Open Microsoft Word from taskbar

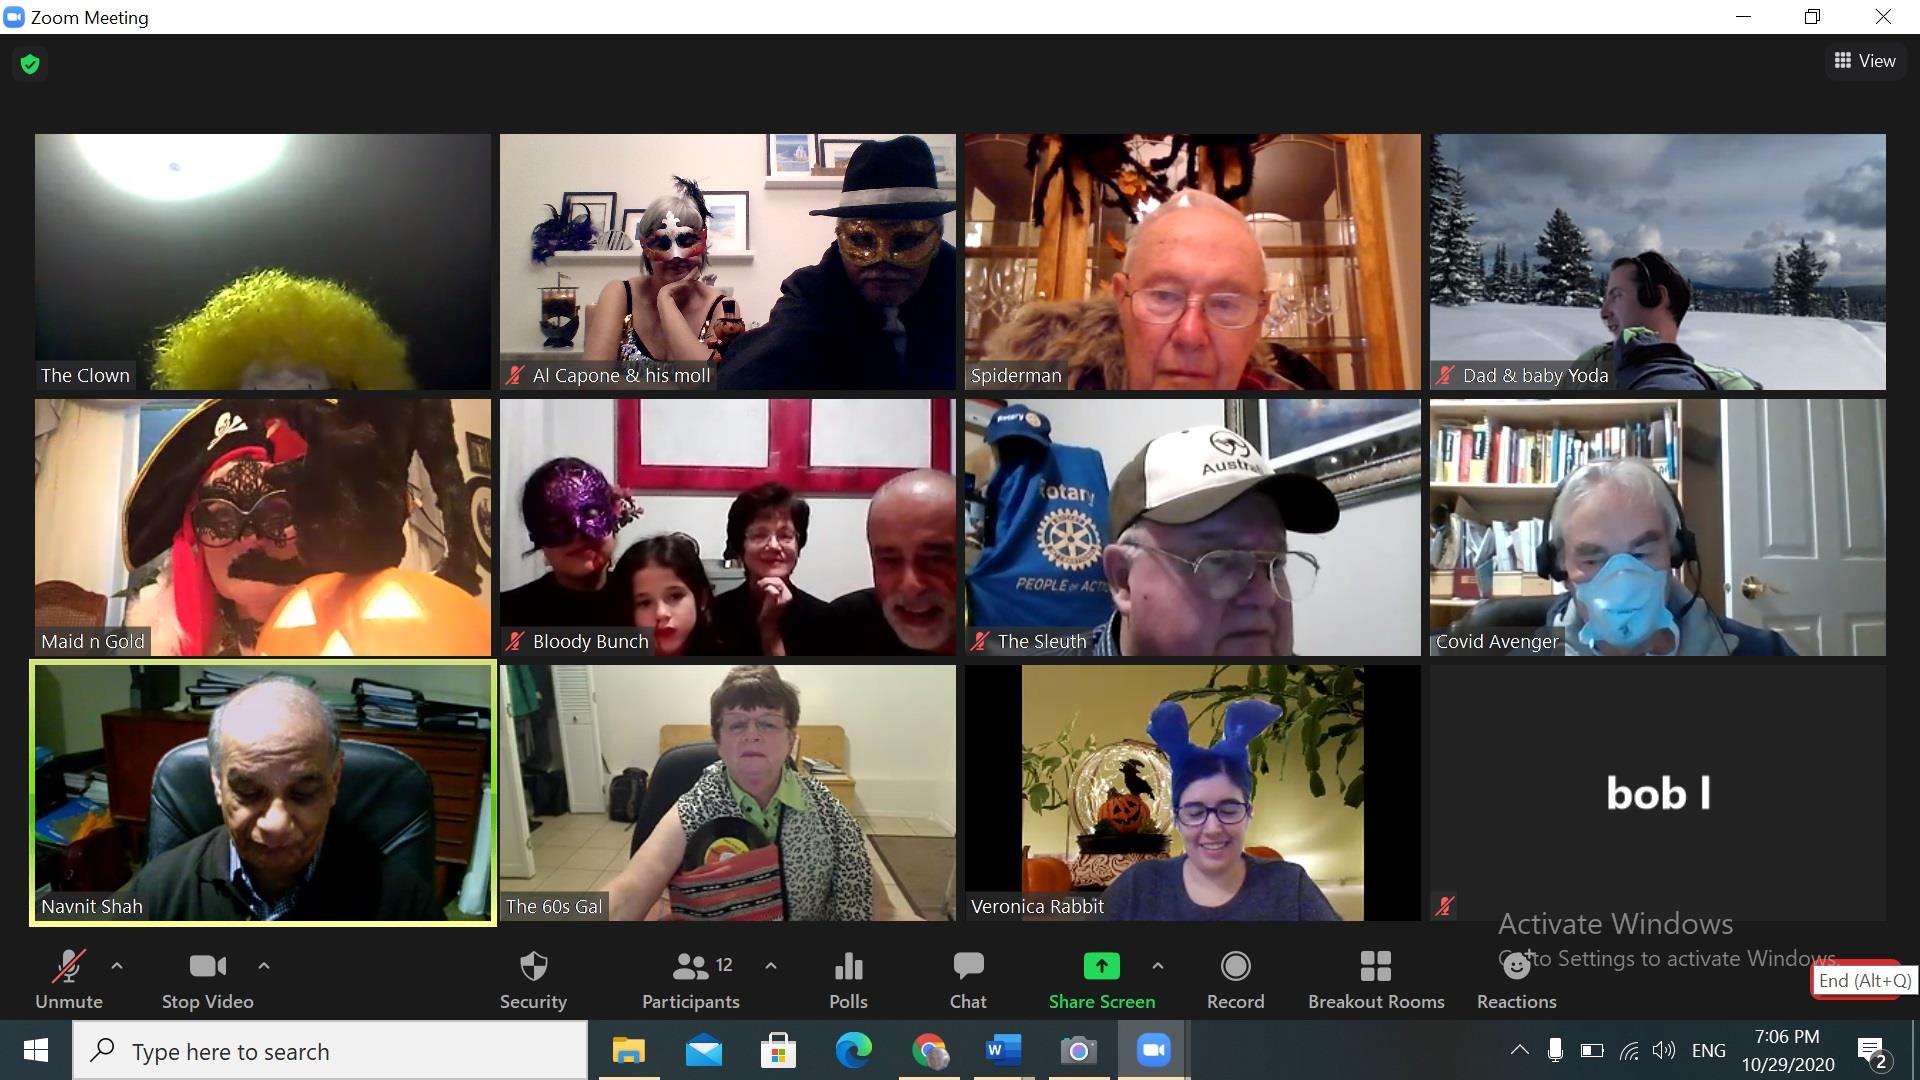1003,1051
